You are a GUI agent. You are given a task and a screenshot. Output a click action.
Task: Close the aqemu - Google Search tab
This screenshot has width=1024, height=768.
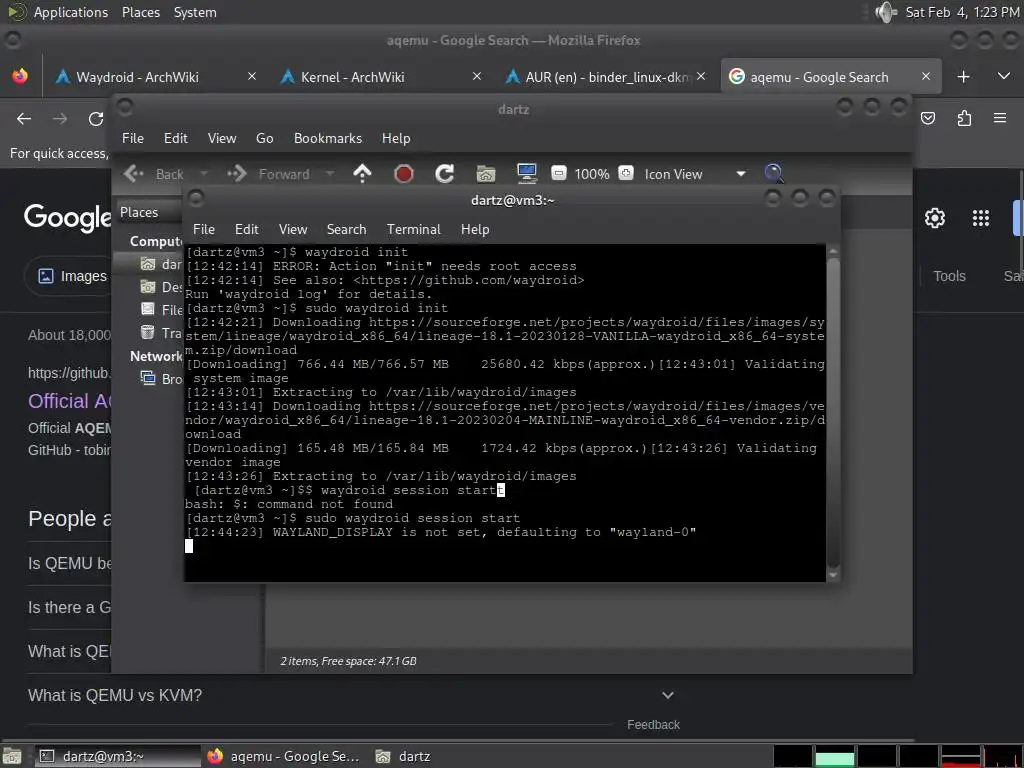tap(925, 76)
